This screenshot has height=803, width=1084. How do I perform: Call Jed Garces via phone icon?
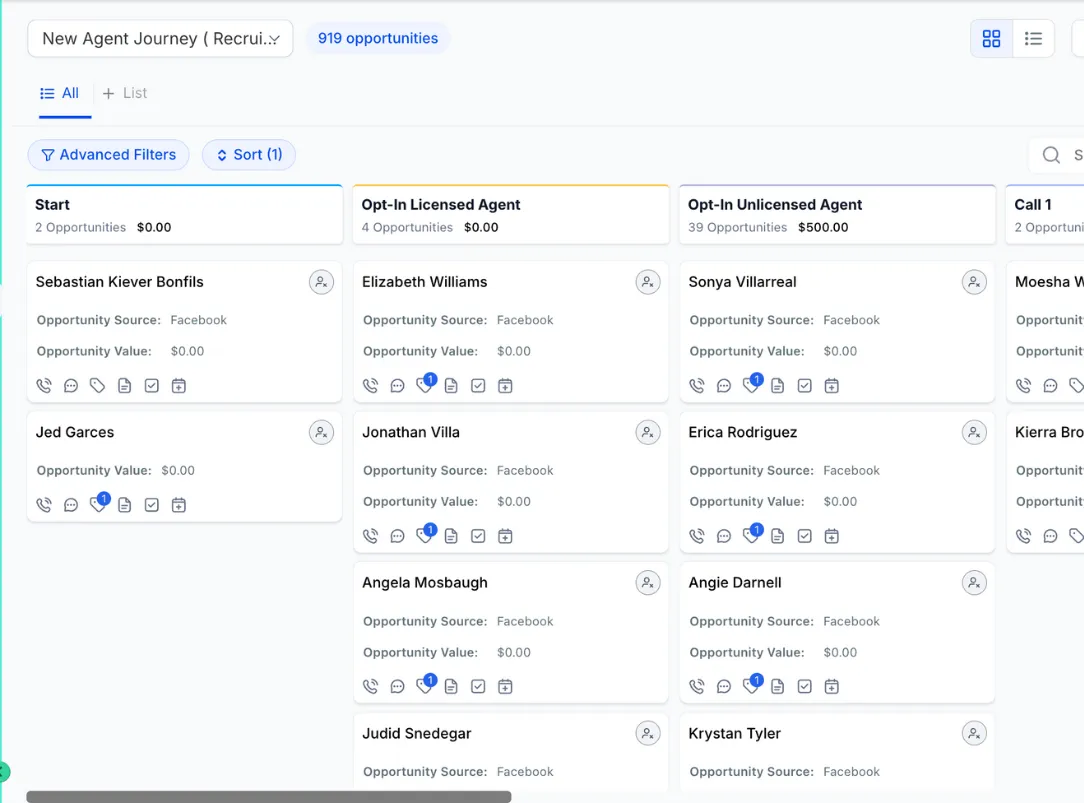[x=44, y=505]
